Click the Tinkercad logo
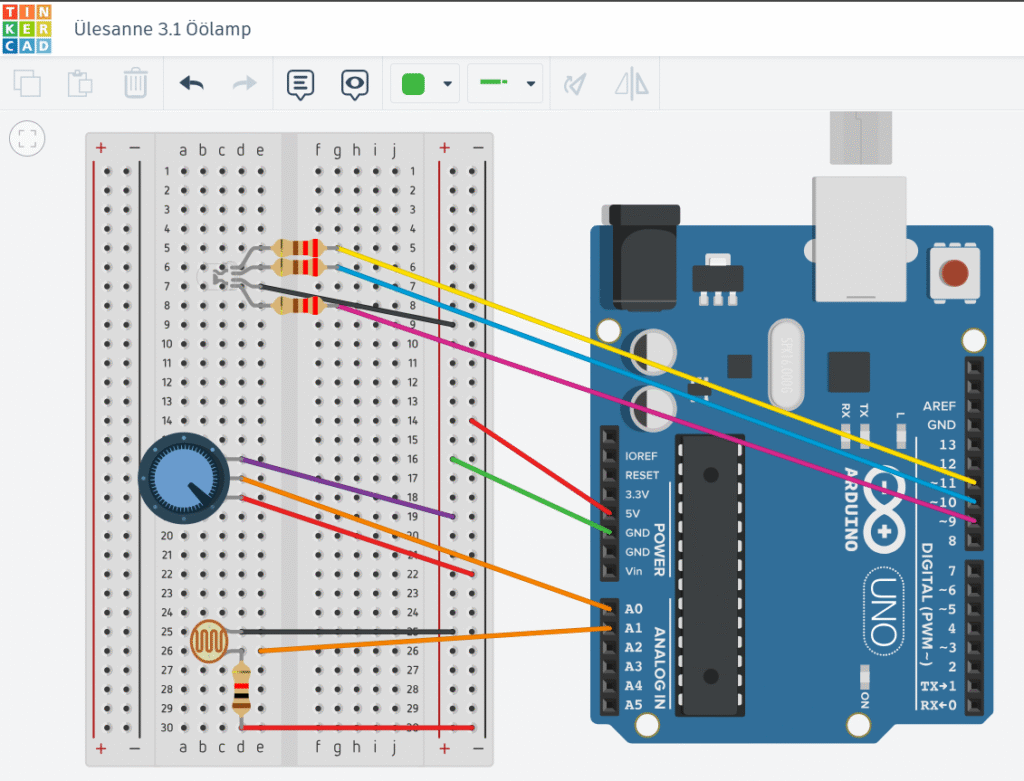 point(27,29)
